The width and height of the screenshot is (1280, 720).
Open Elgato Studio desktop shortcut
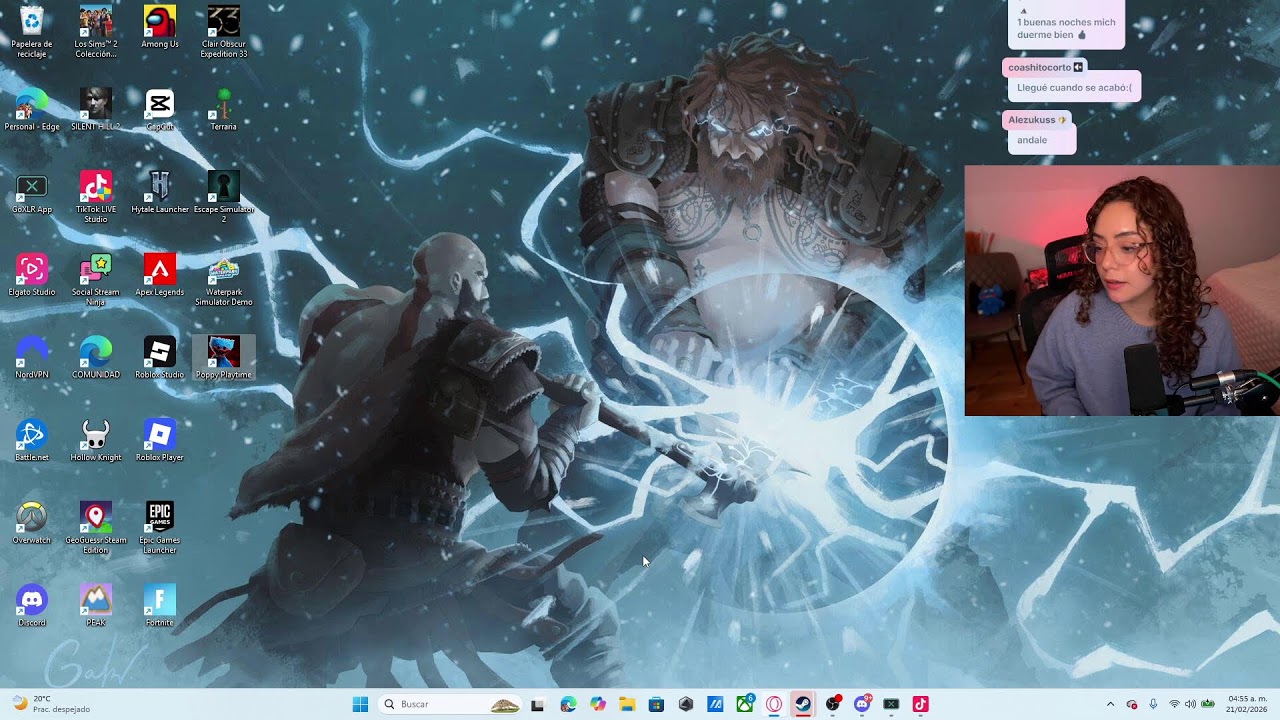(32, 275)
